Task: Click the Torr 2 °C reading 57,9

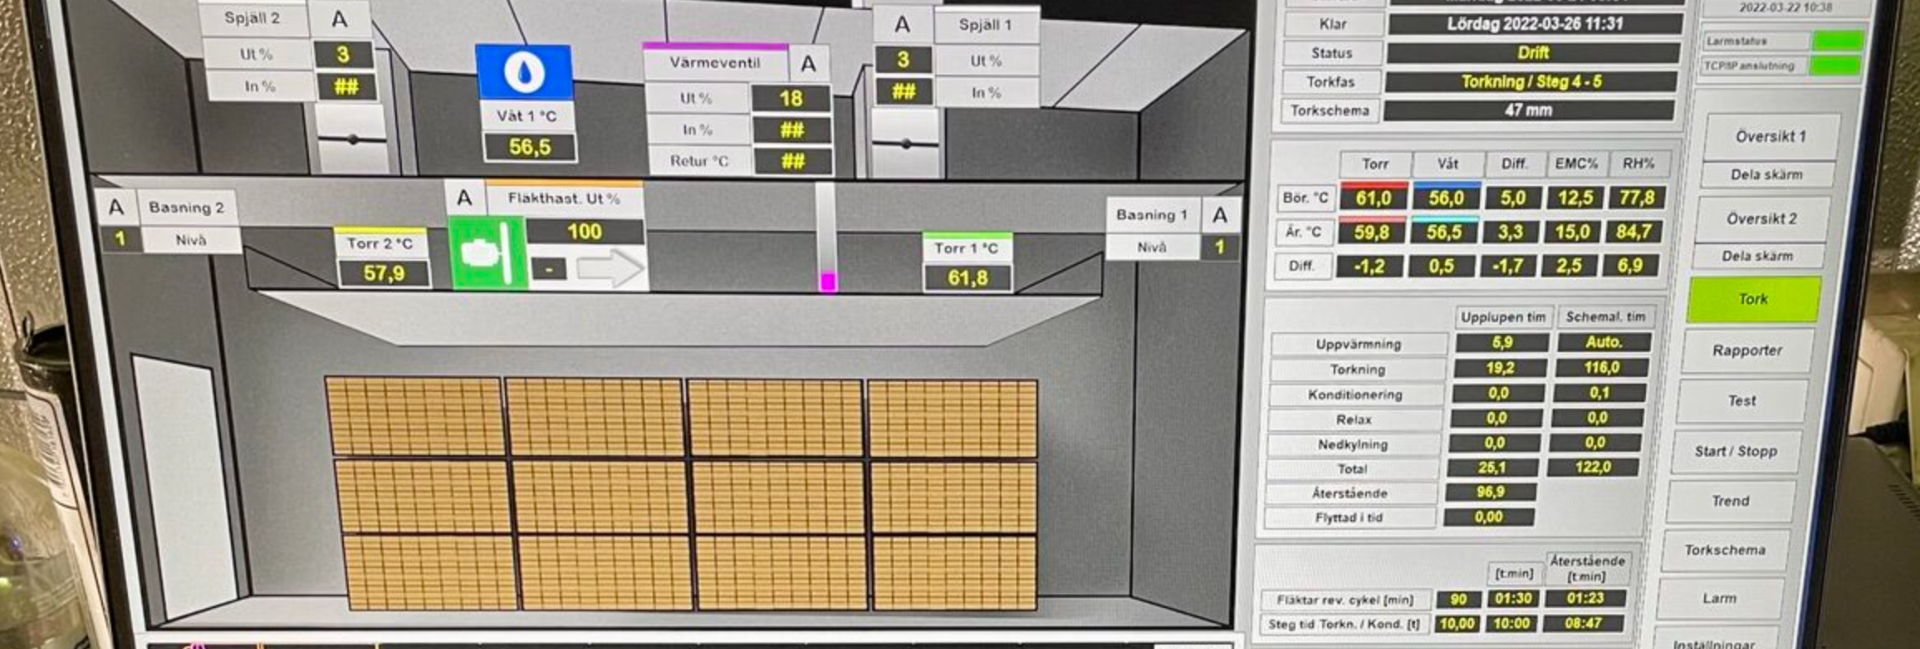Action: pyautogui.click(x=384, y=273)
